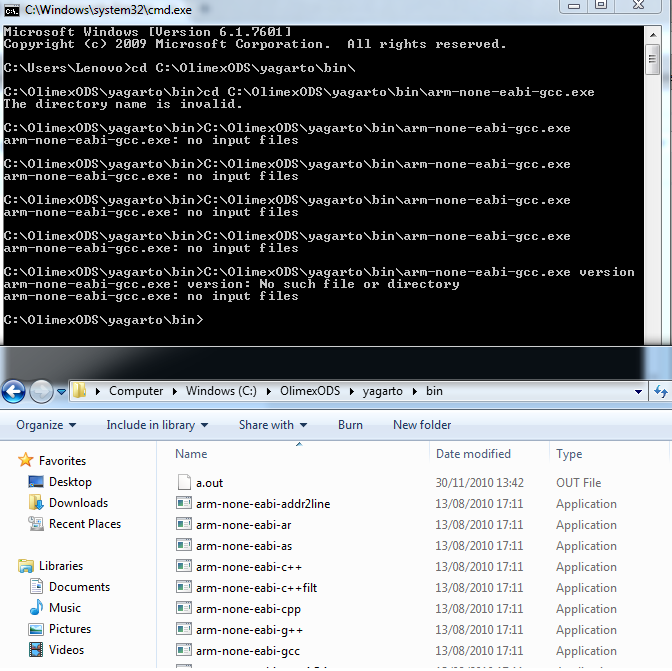This screenshot has height=671, width=672.
Task: Expand arrow after Computer in breadcrumb
Action: tap(174, 392)
